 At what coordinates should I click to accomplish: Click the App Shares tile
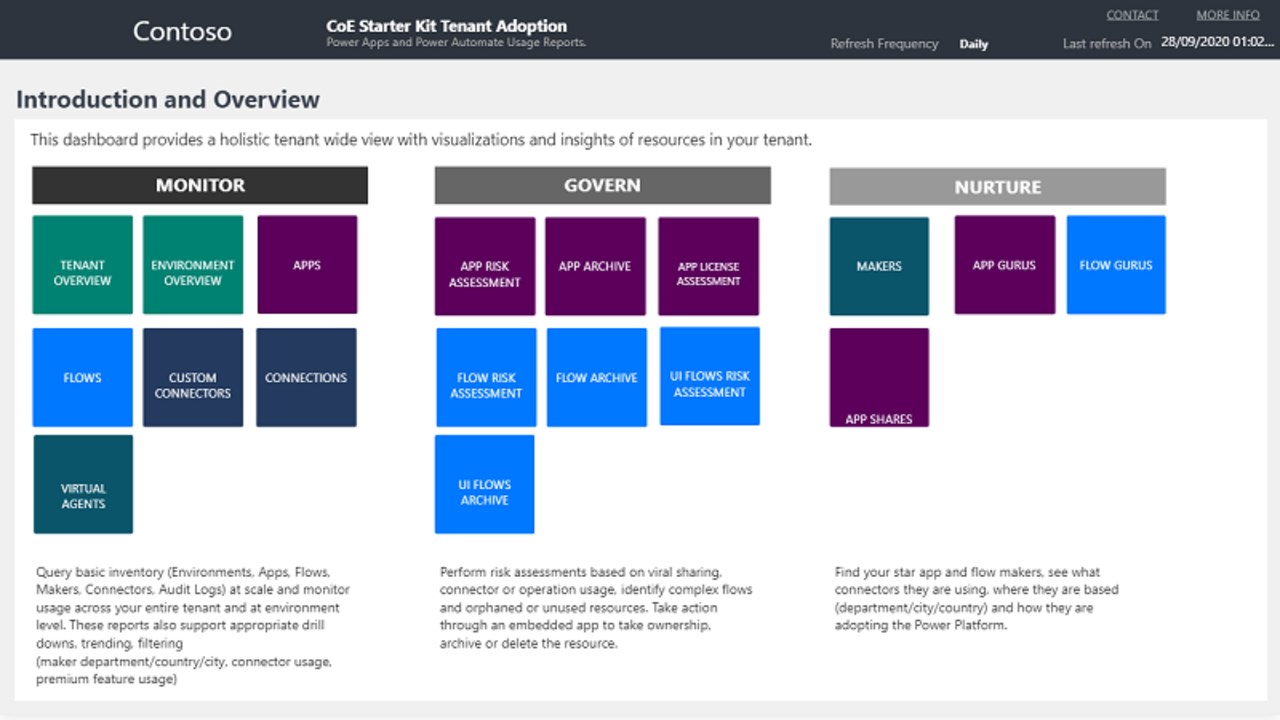pos(879,378)
